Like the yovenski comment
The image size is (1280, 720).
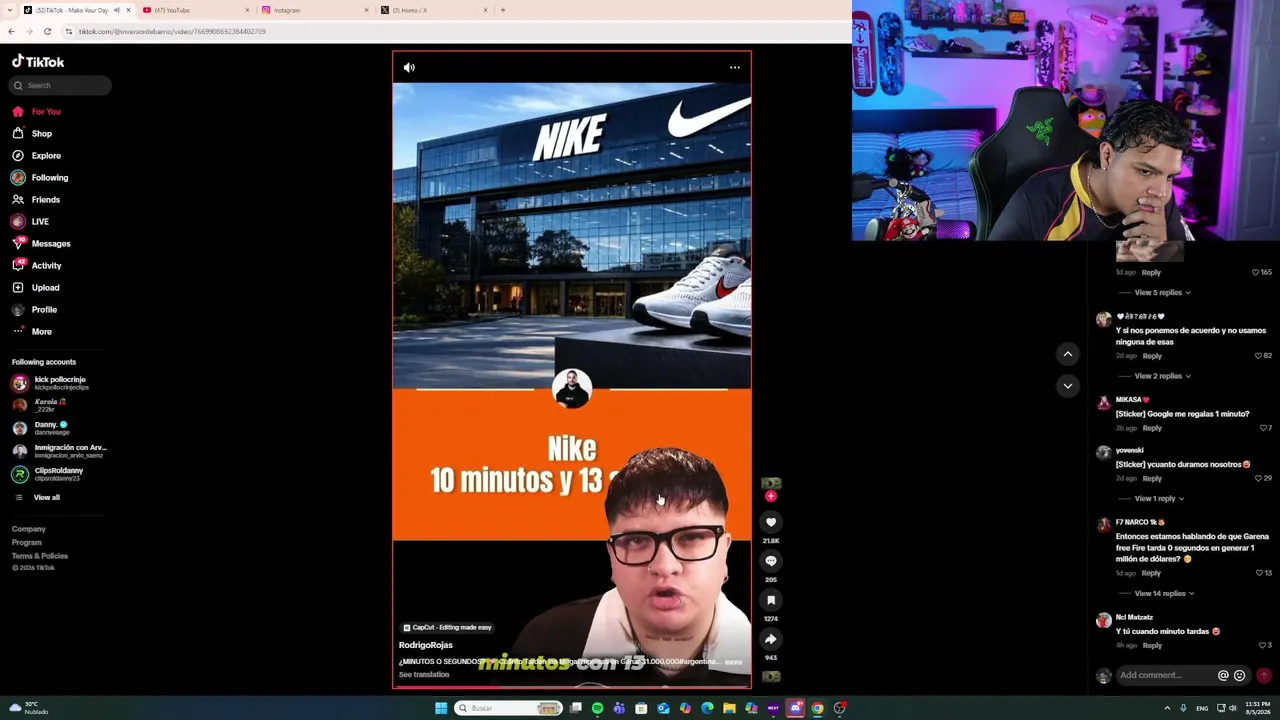click(x=1260, y=478)
